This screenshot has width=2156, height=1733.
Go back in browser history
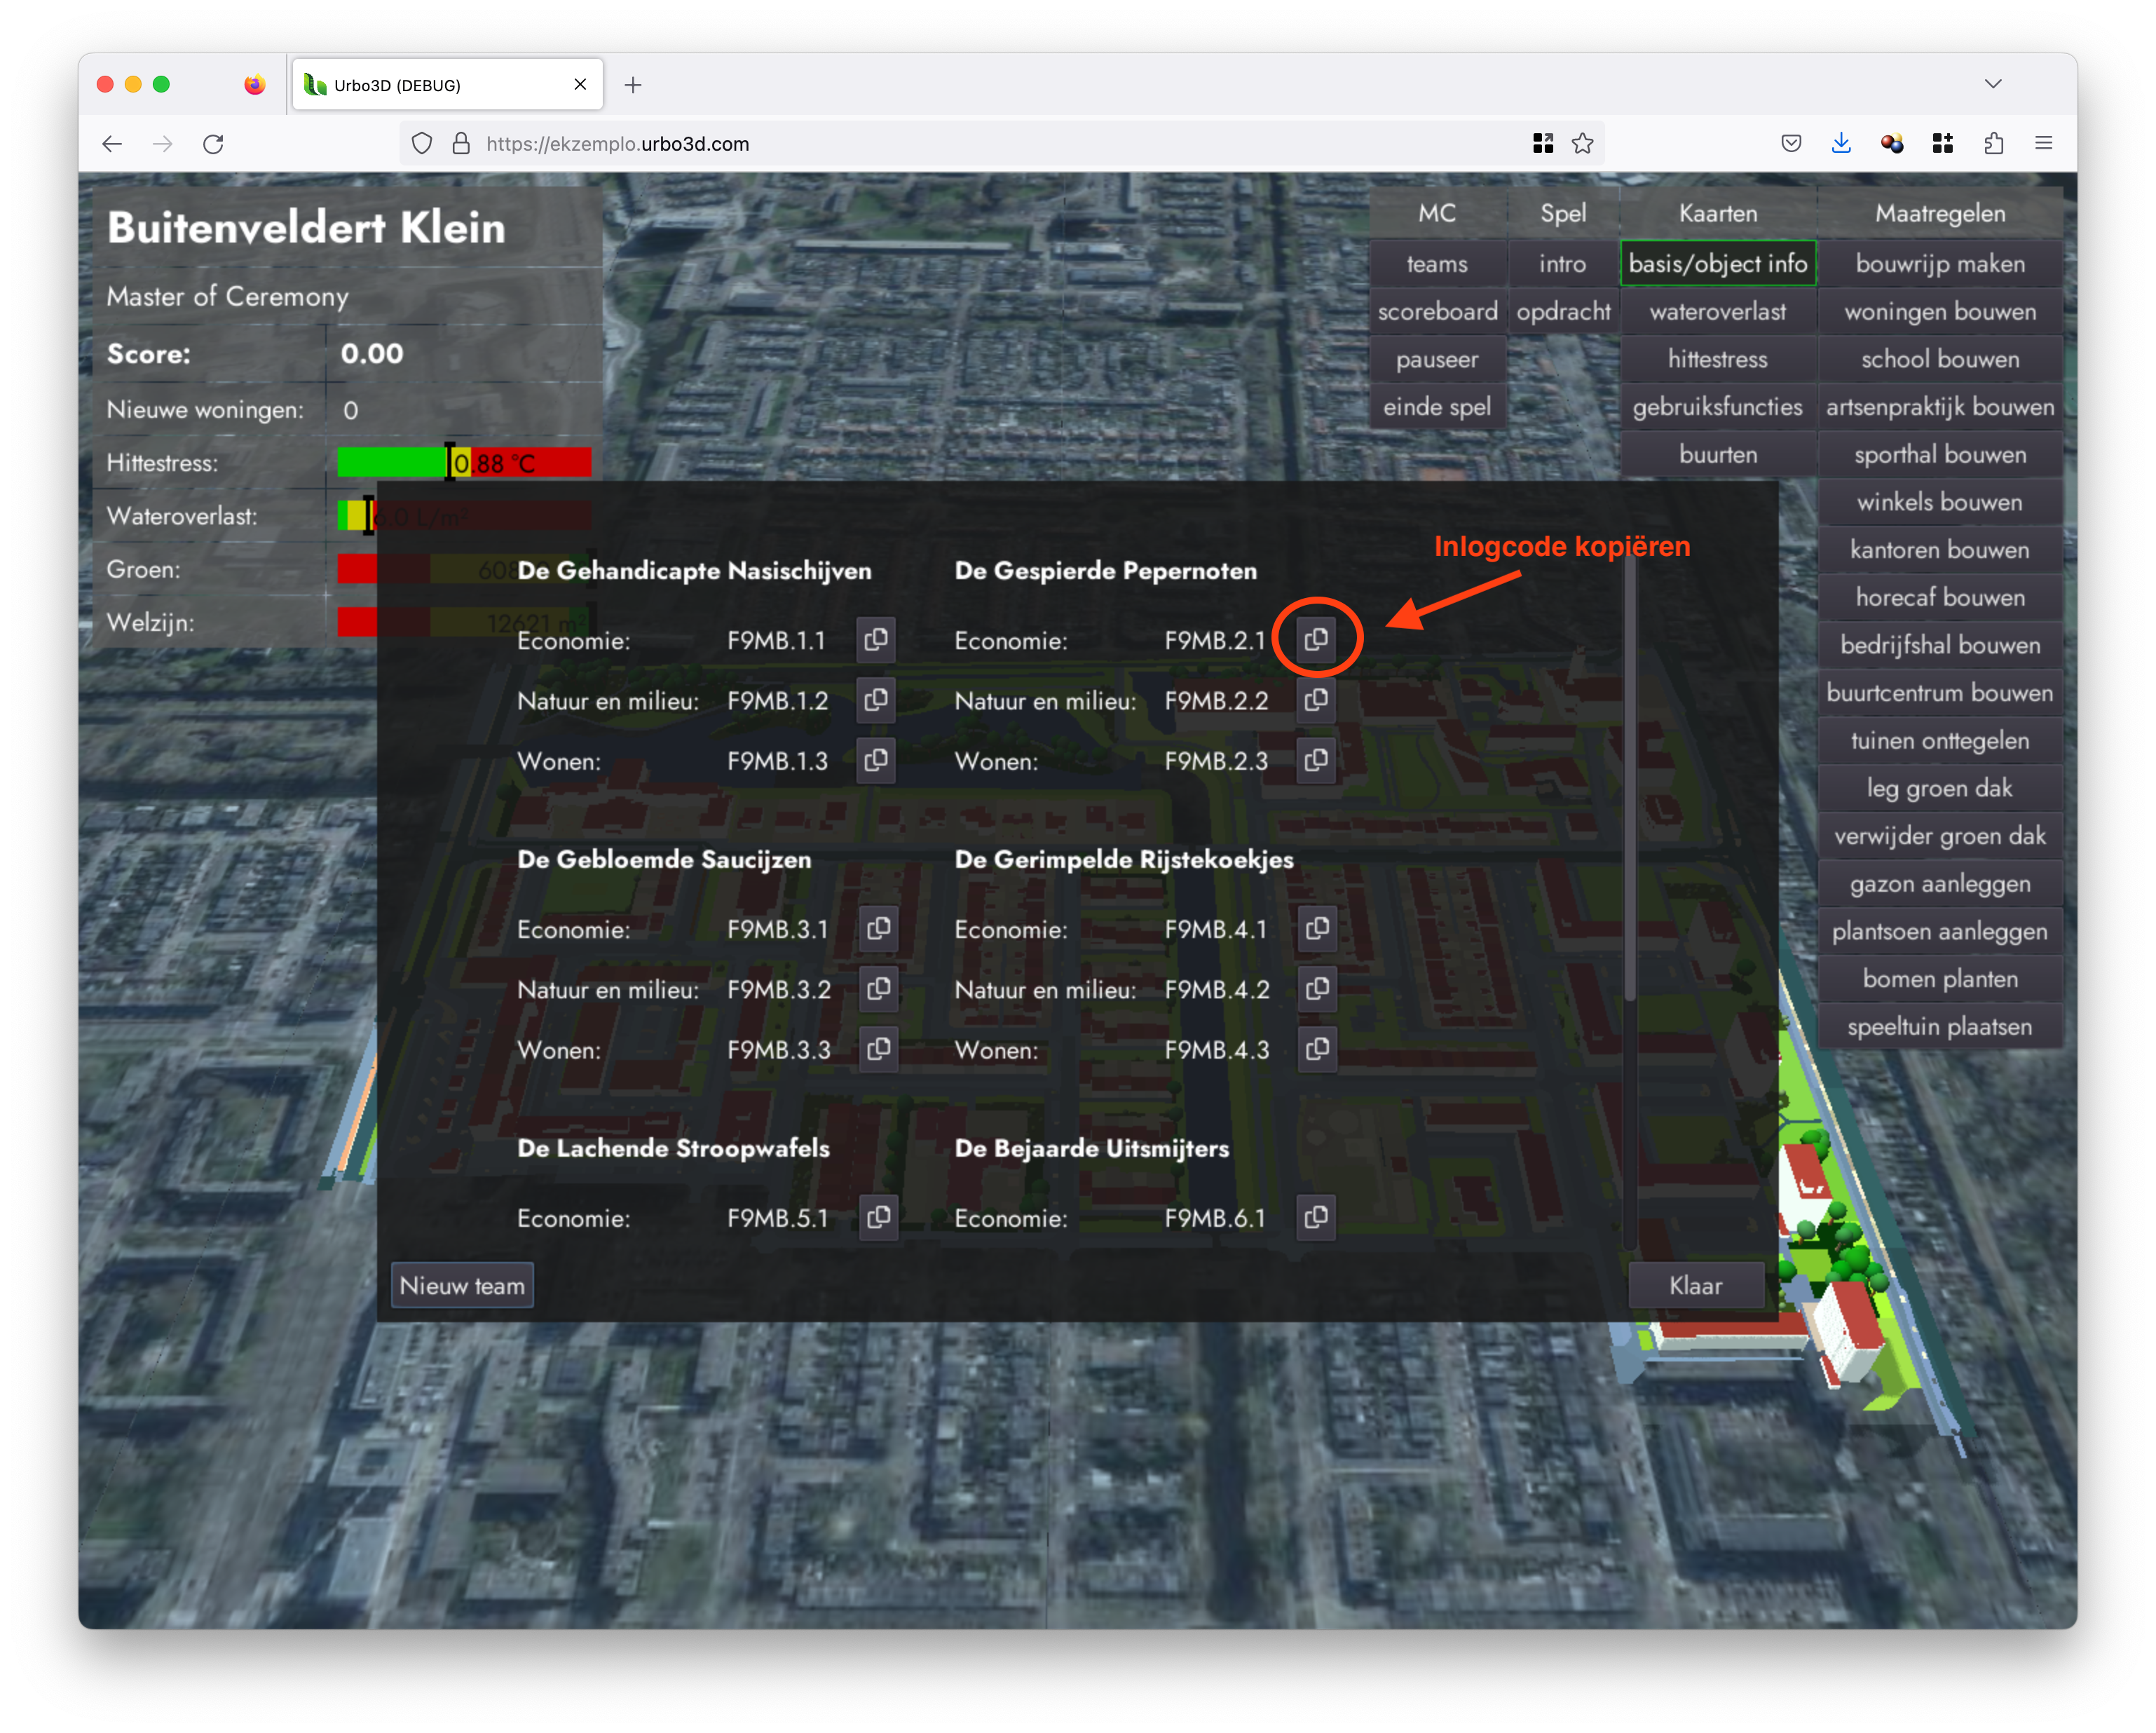[x=112, y=144]
